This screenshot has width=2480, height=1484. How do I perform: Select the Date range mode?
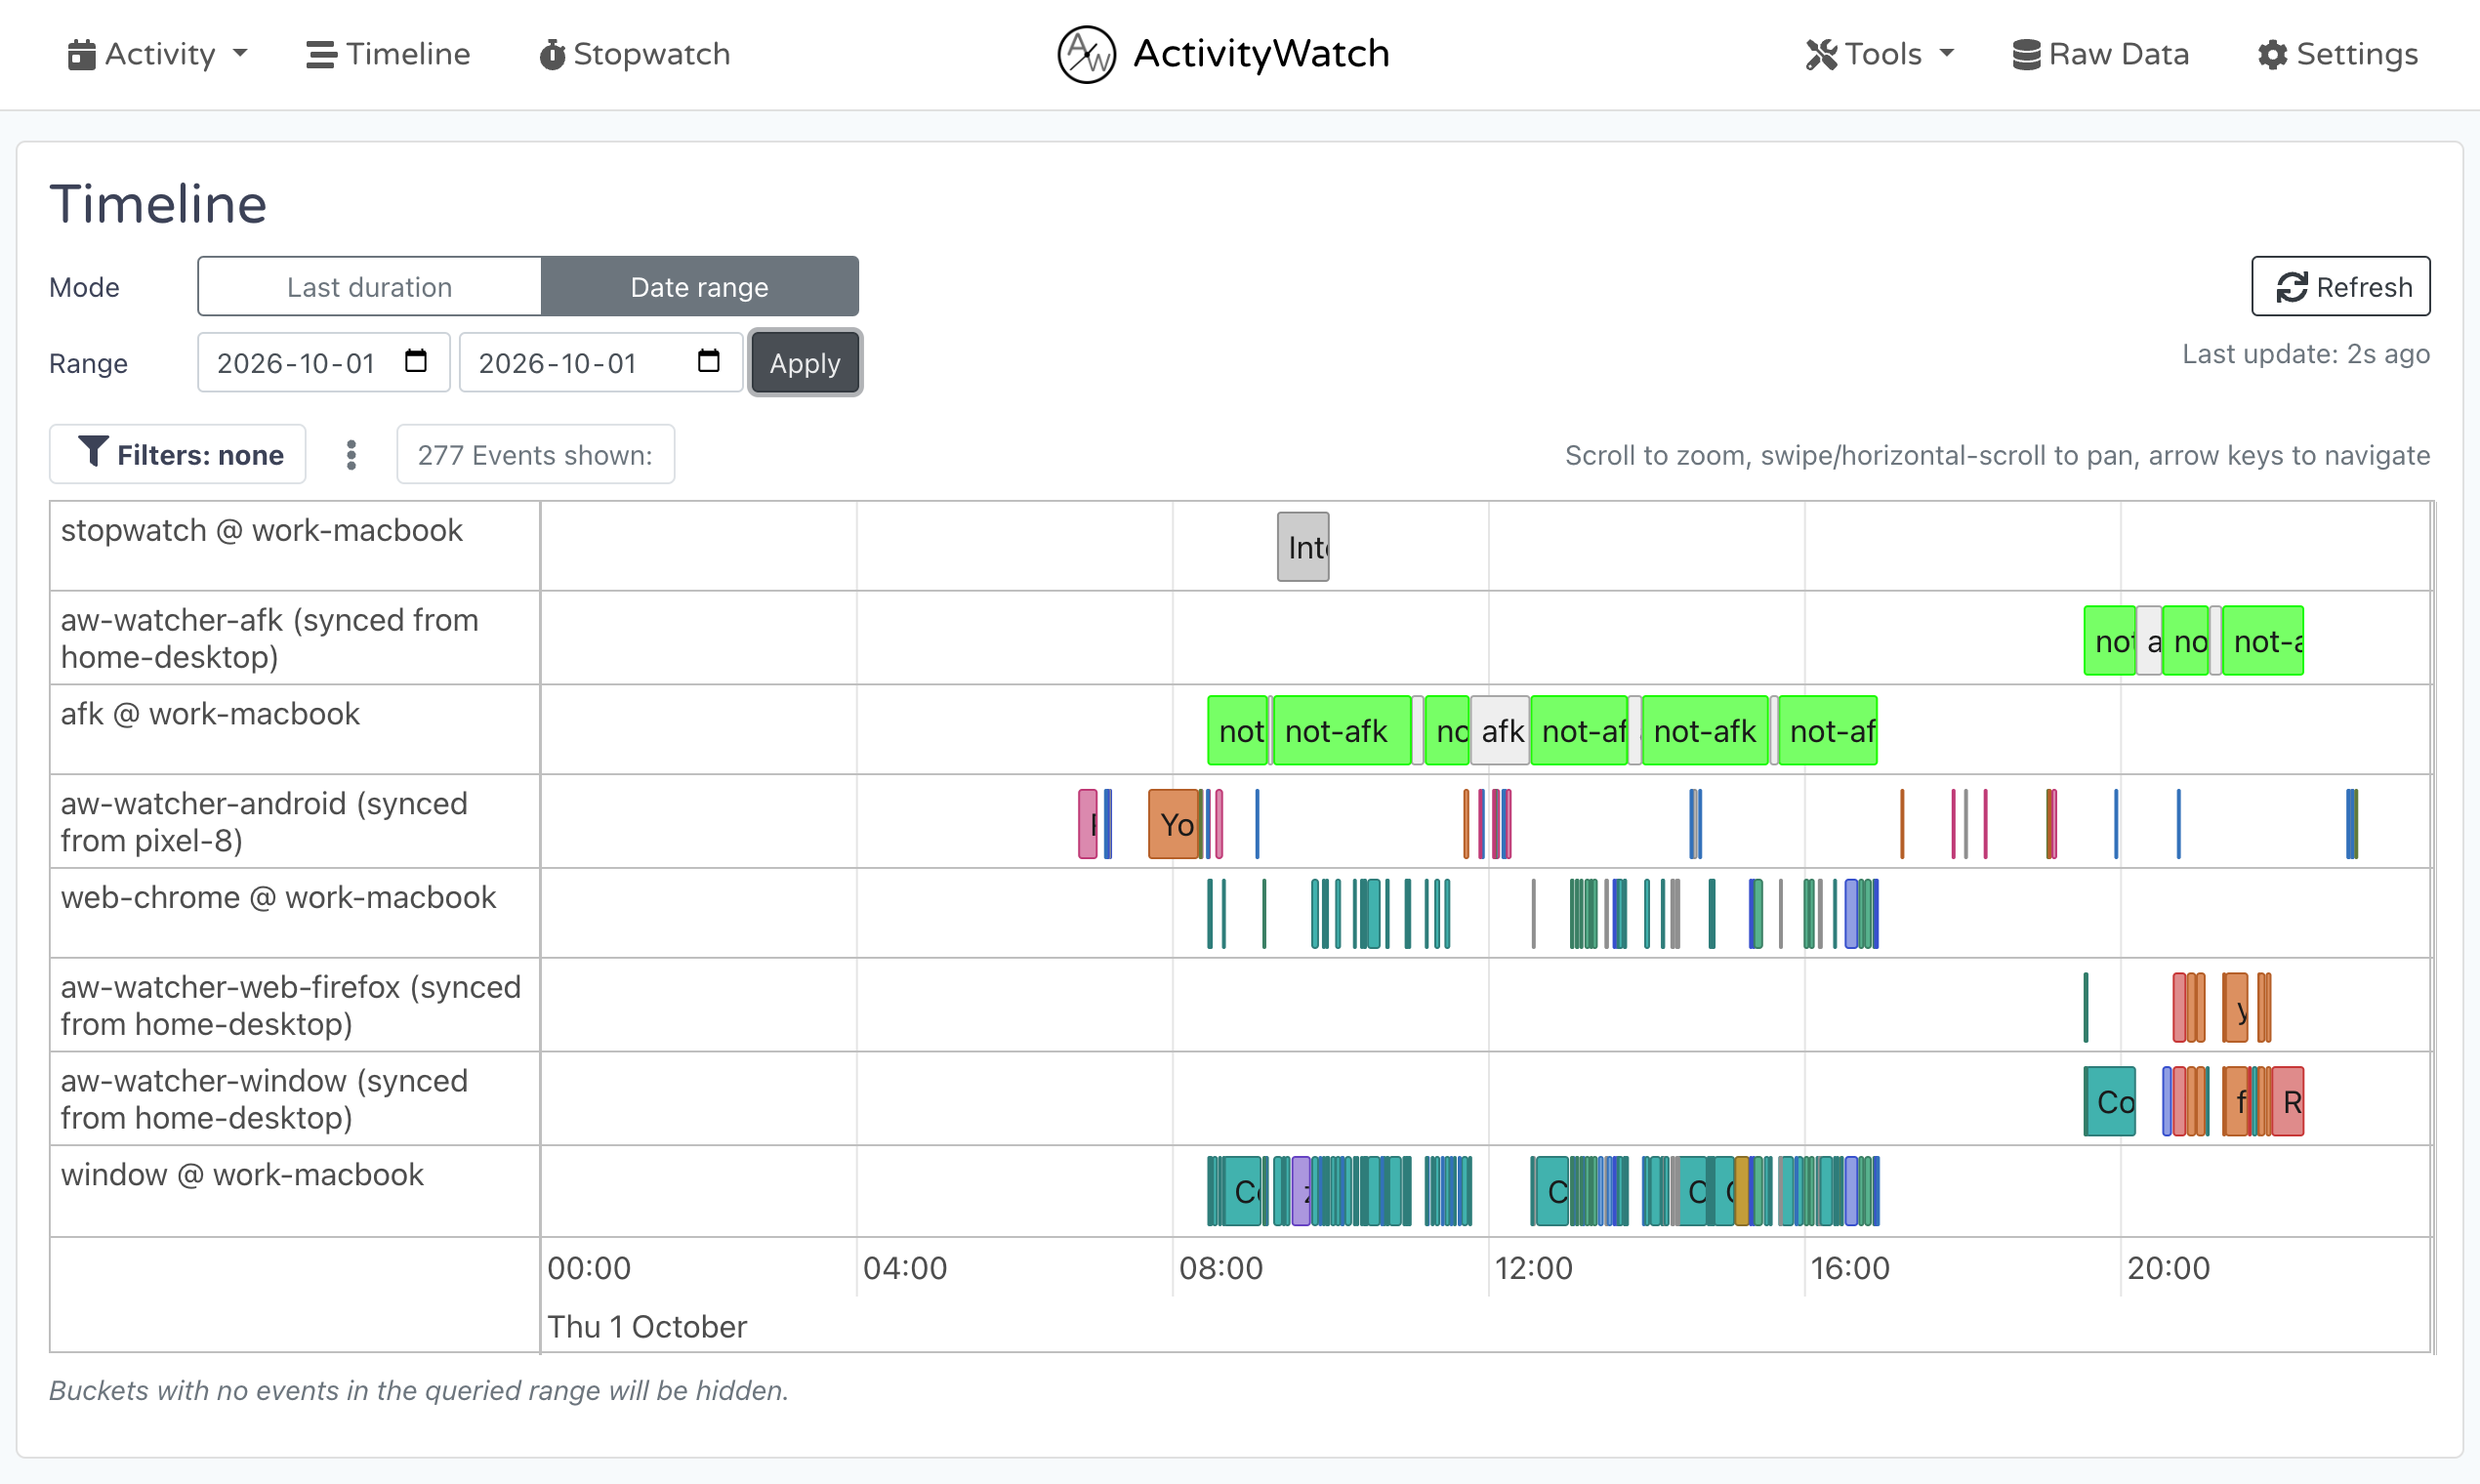699,287
